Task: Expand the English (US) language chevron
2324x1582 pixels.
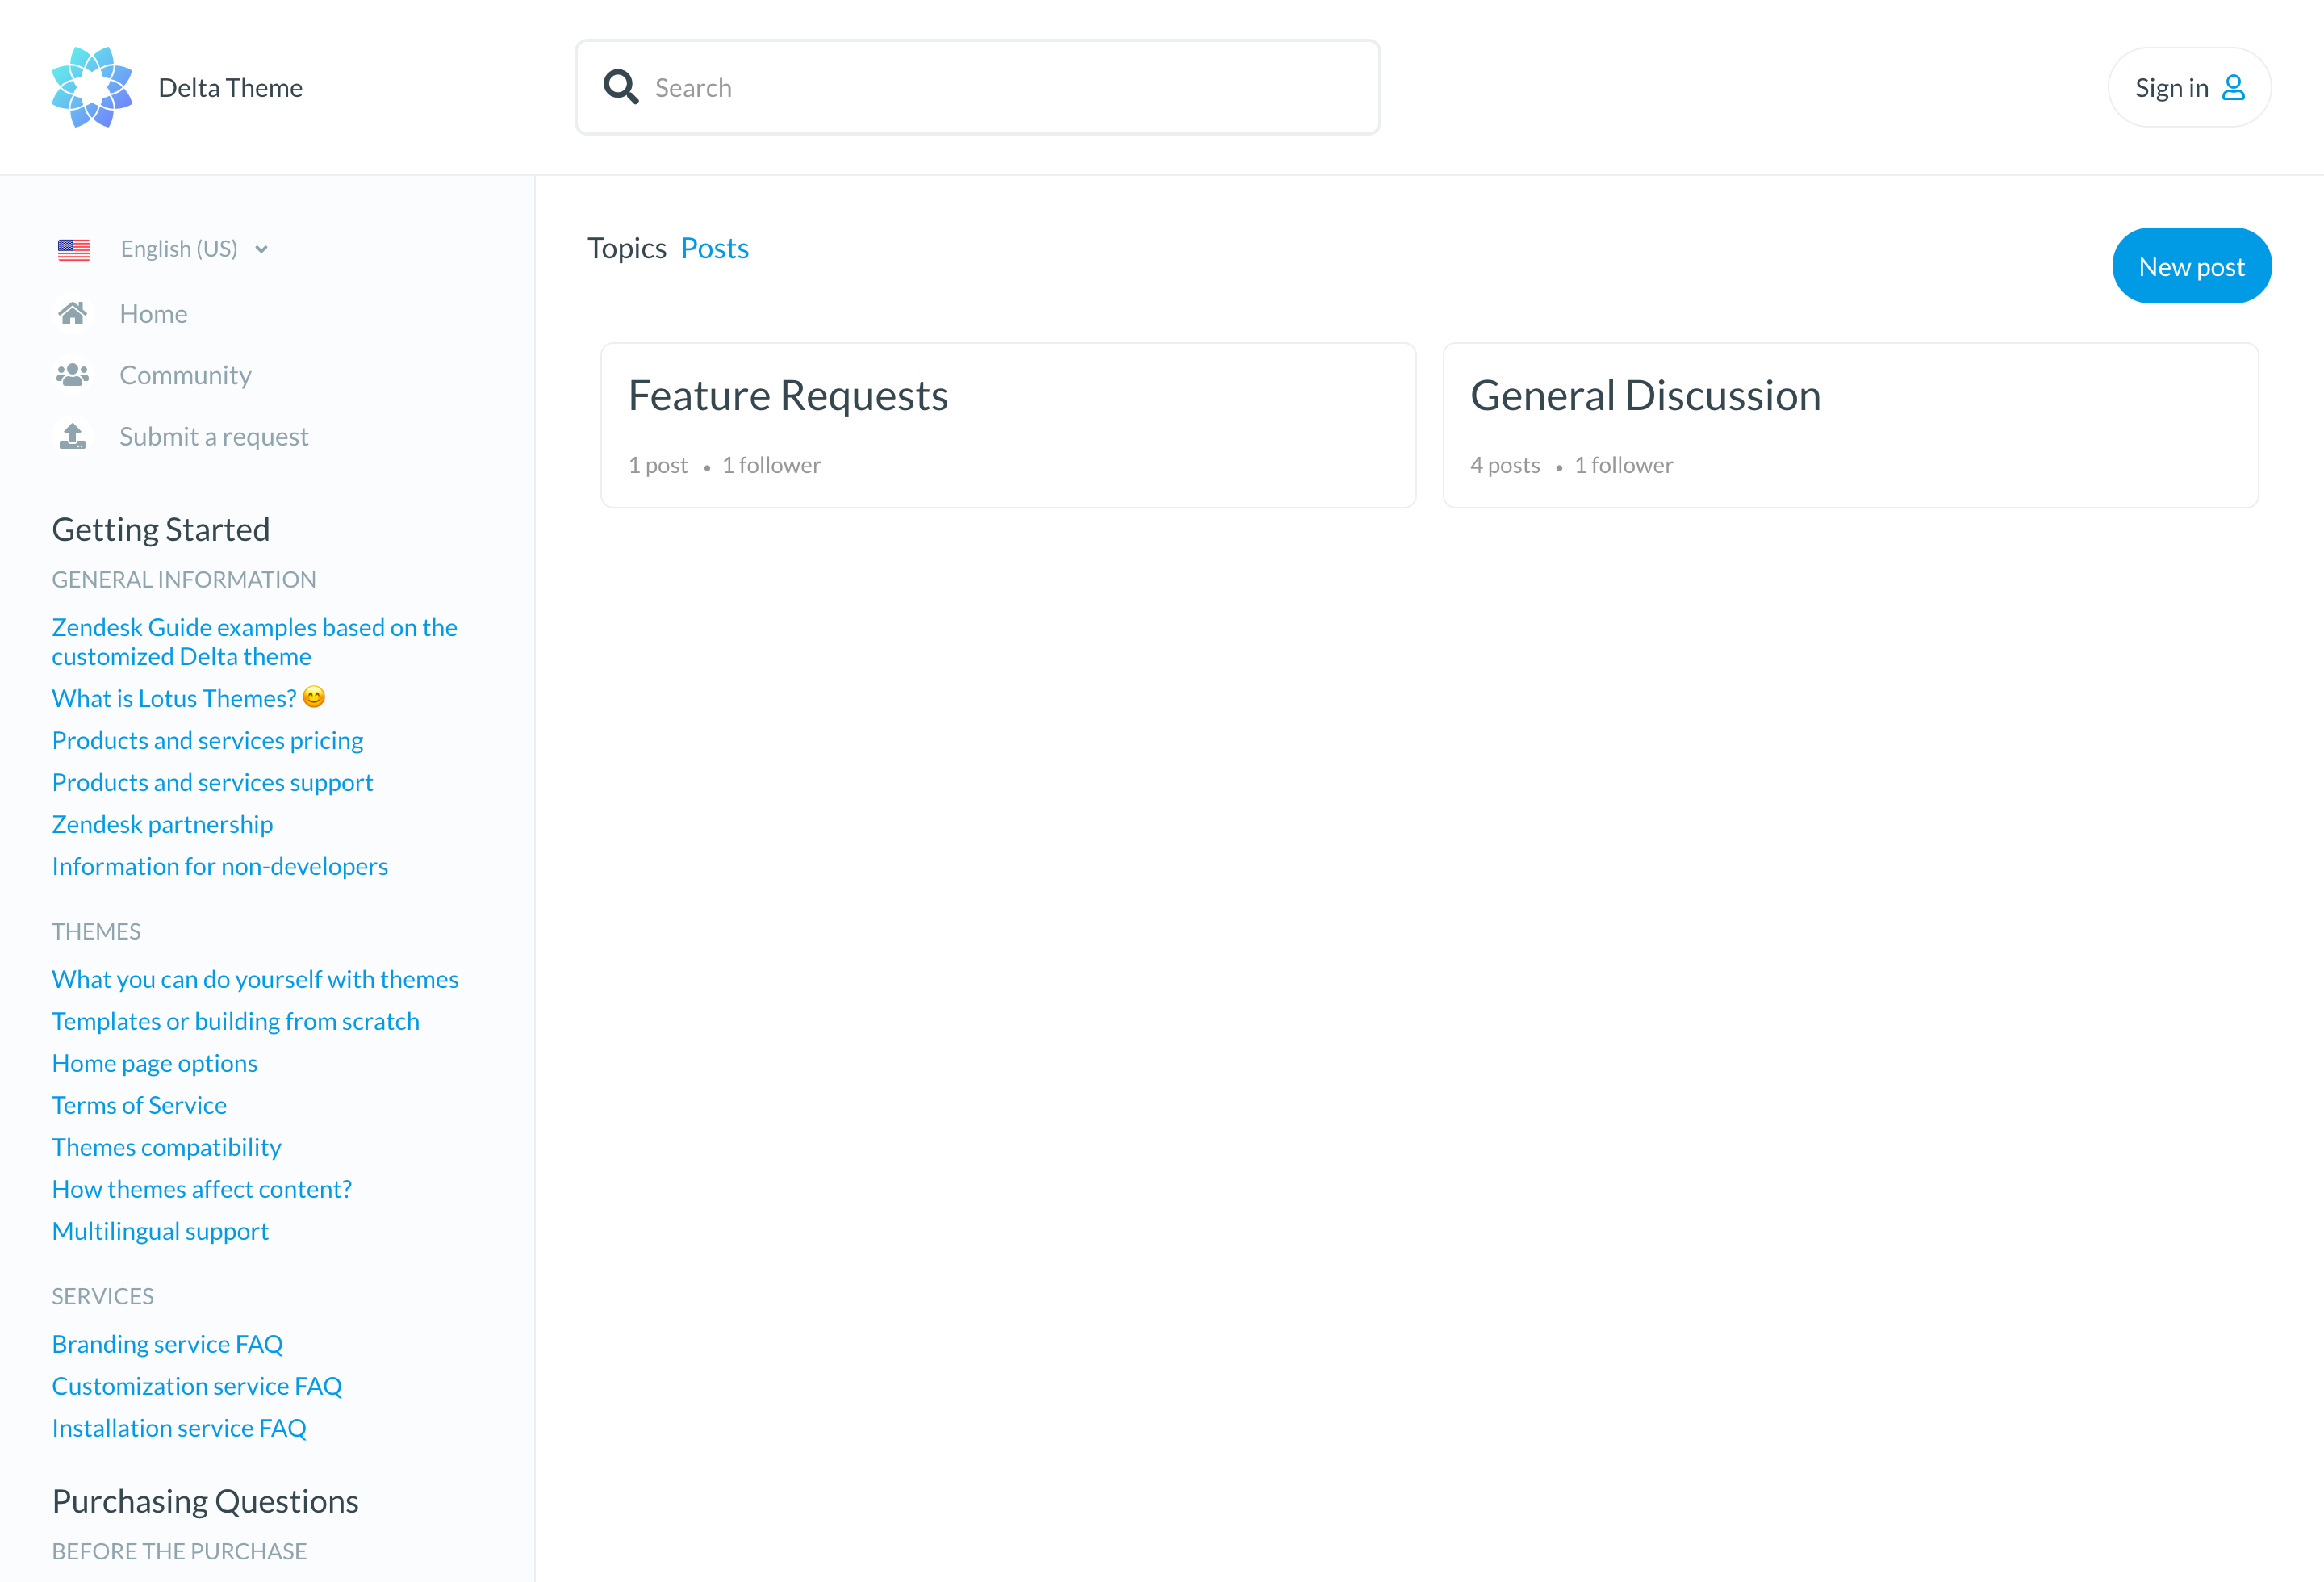Action: pos(261,249)
